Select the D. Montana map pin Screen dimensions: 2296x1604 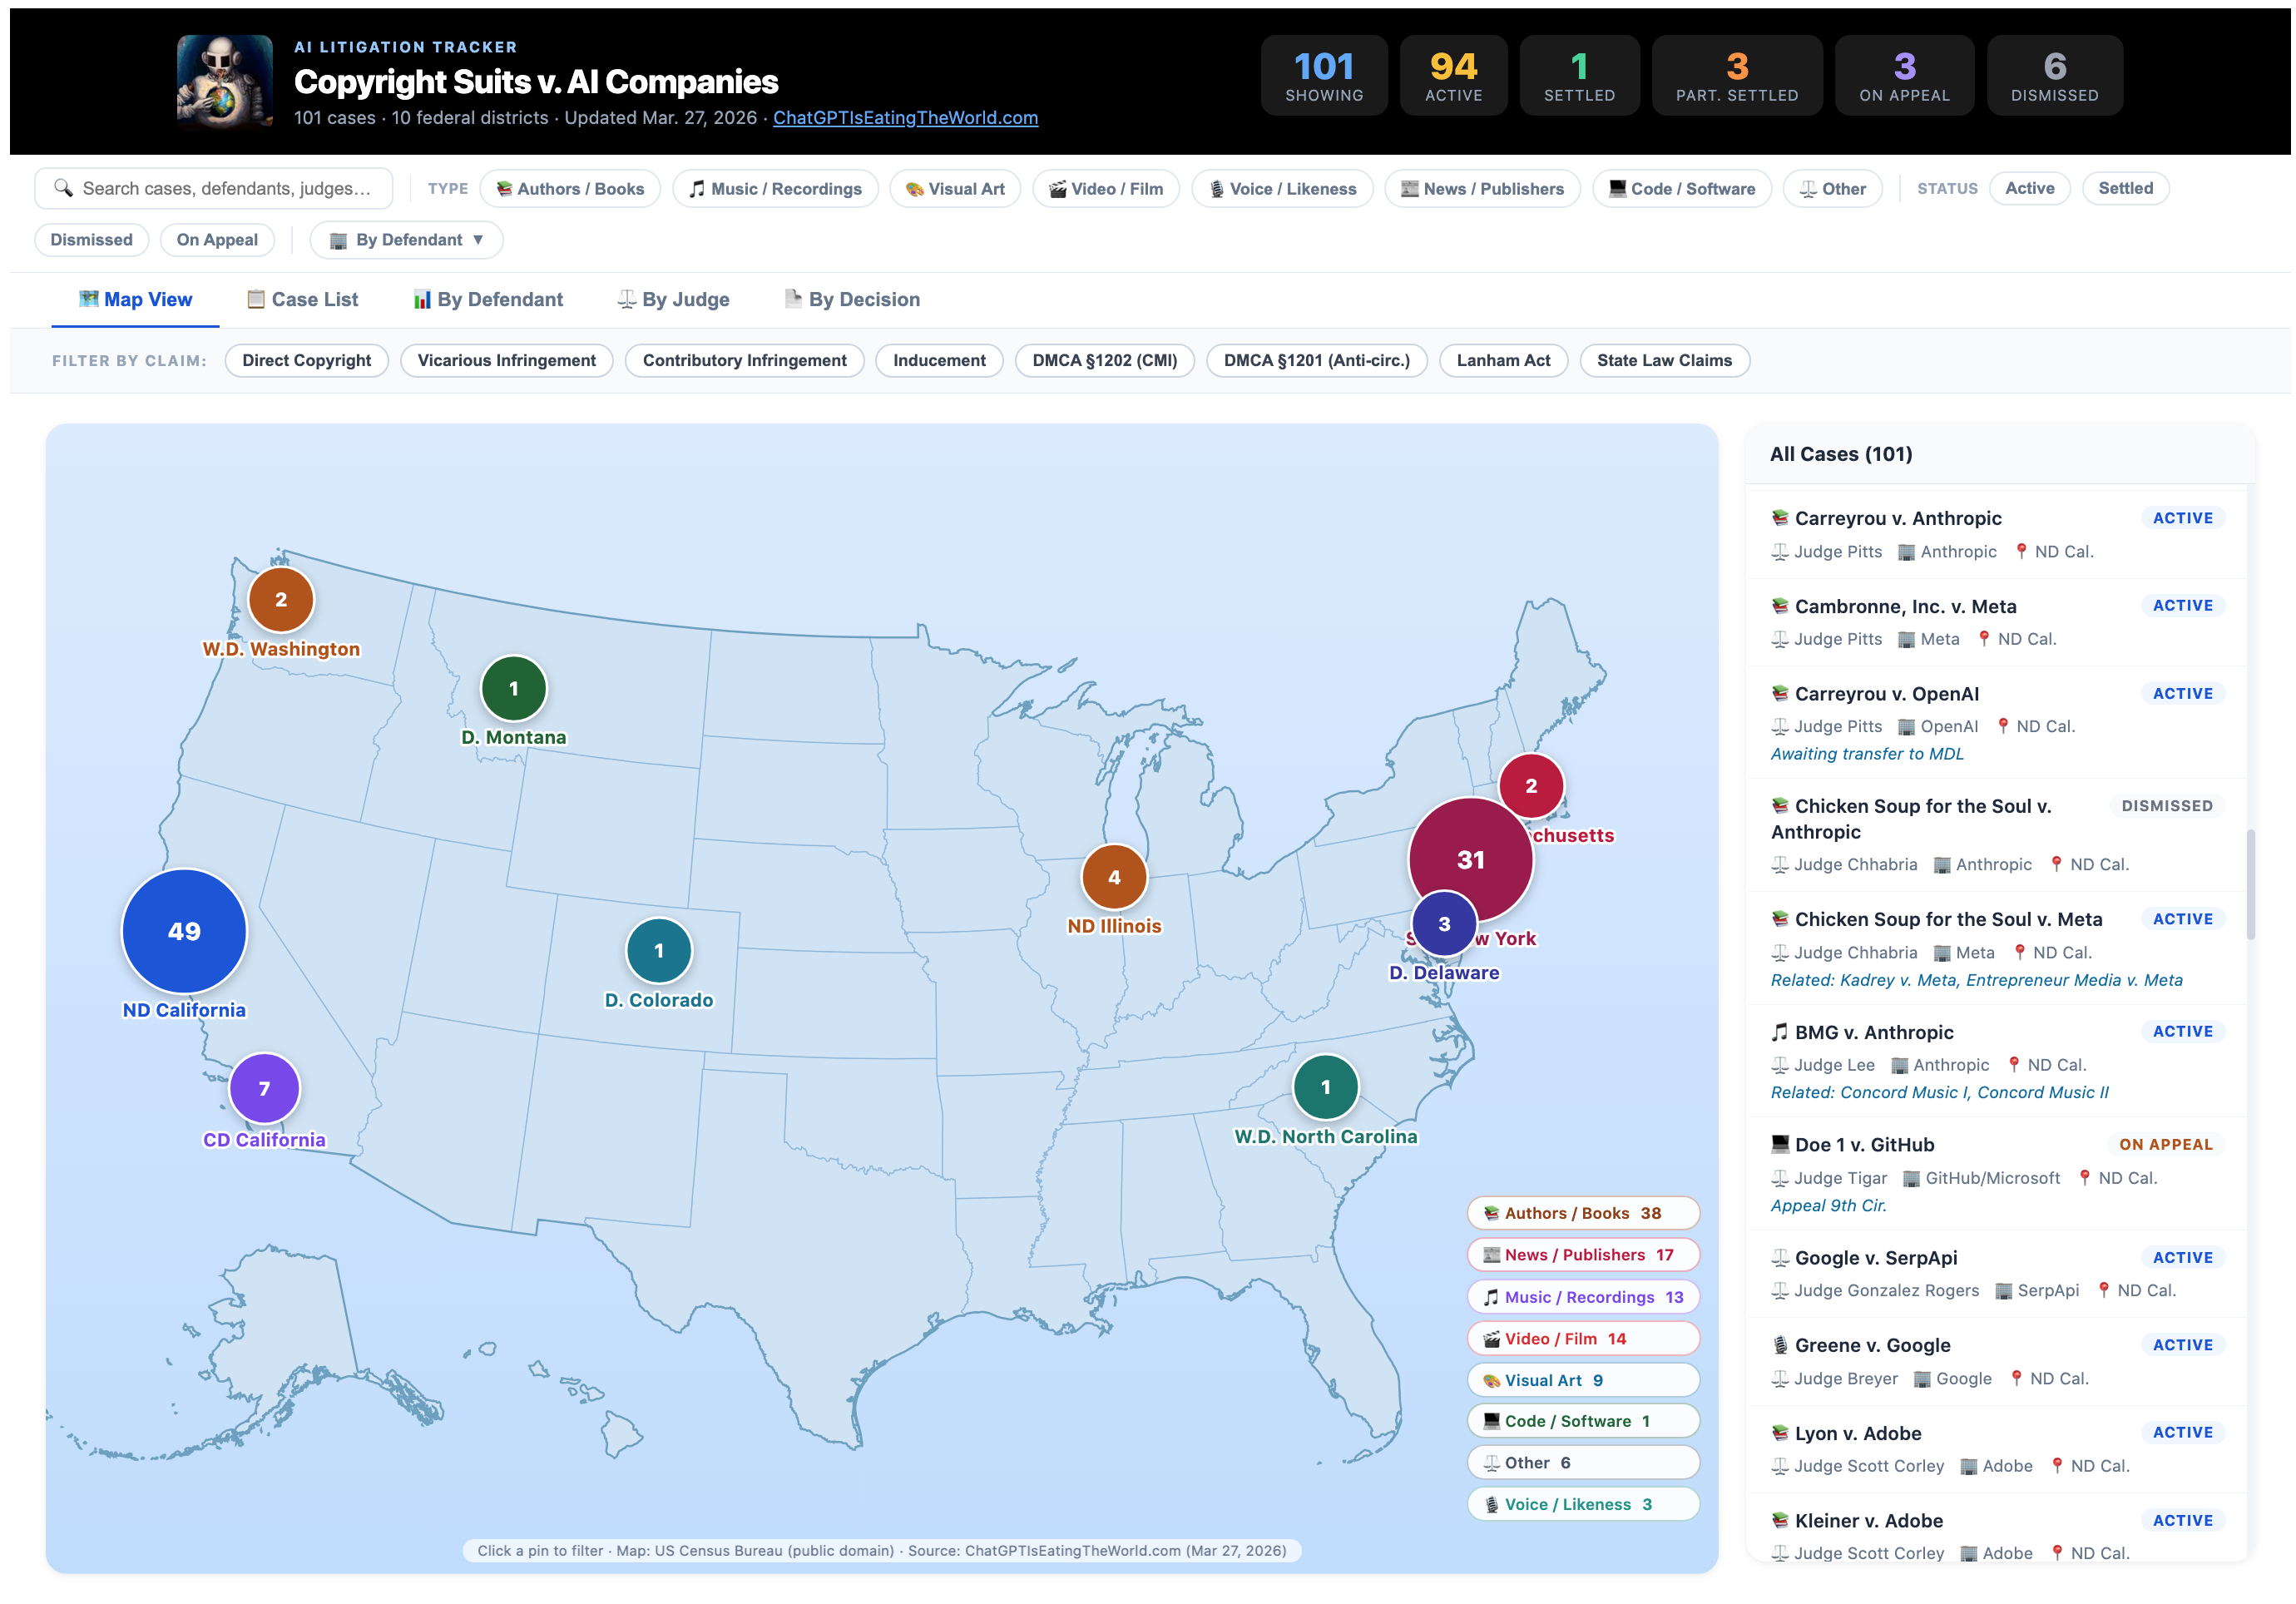point(514,688)
